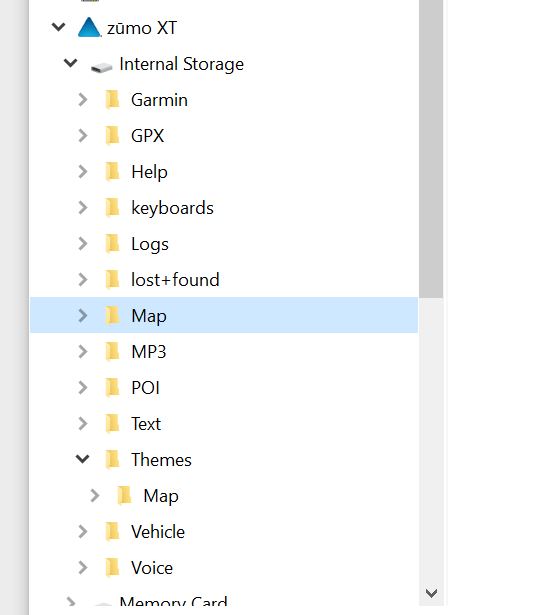Click the keyboards folder icon

click(x=113, y=207)
